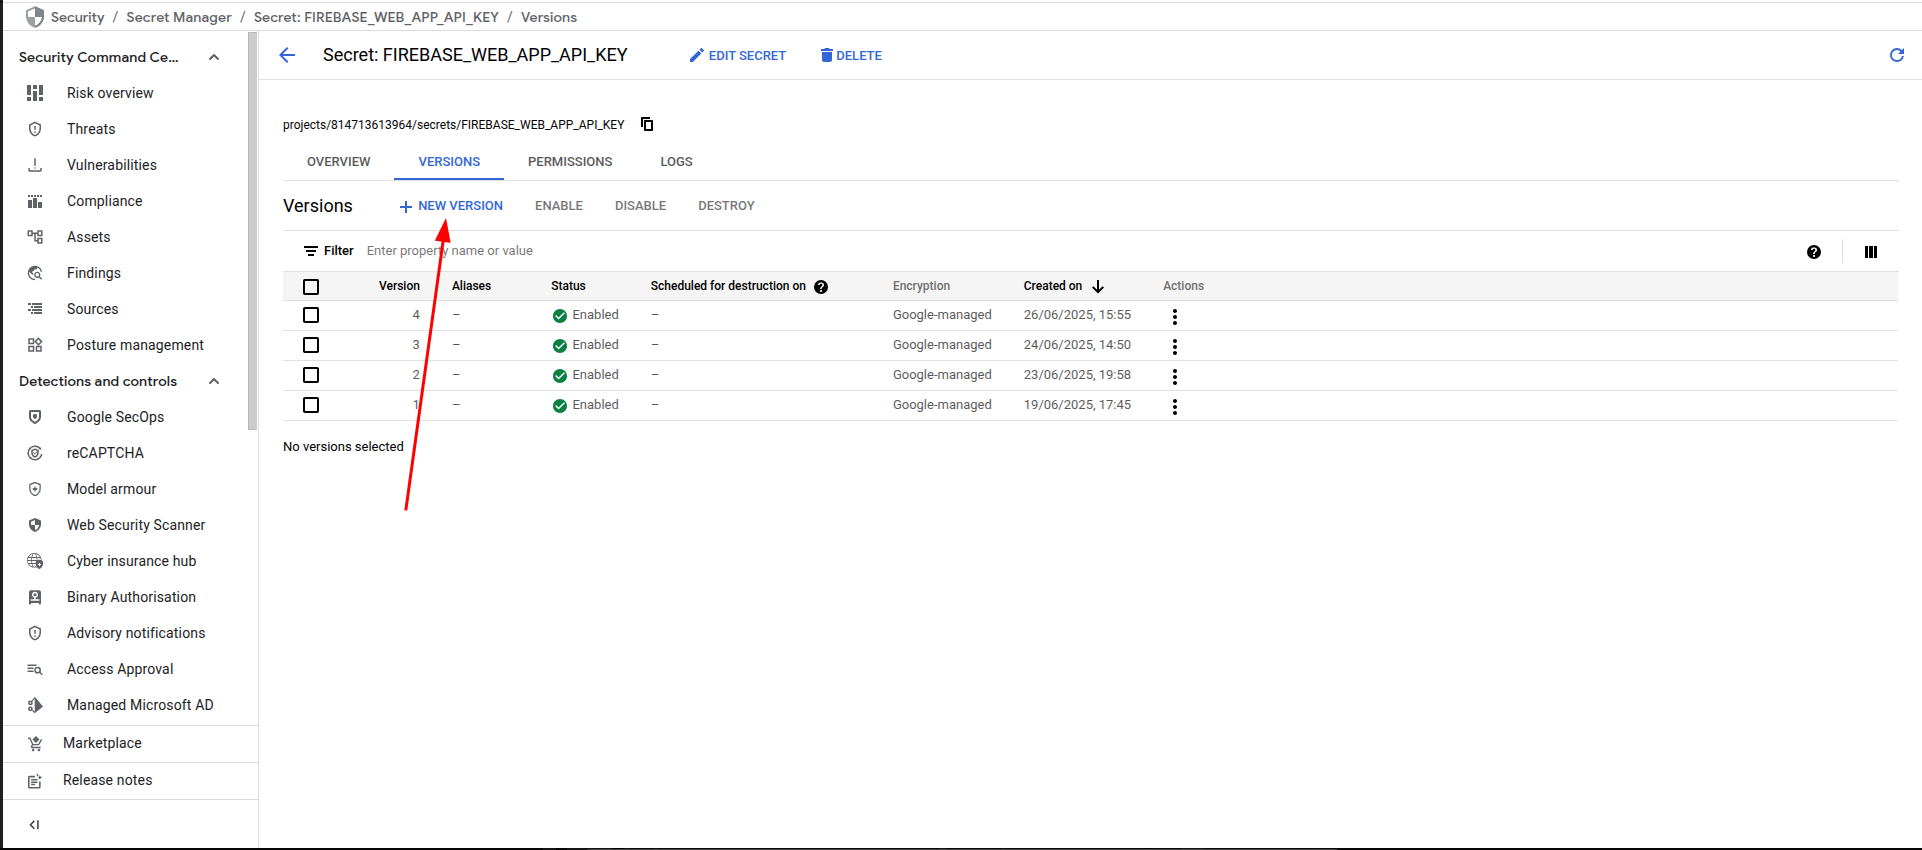Image resolution: width=1922 pixels, height=850 pixels.
Task: Click the refresh icon at top right
Action: tap(1896, 55)
